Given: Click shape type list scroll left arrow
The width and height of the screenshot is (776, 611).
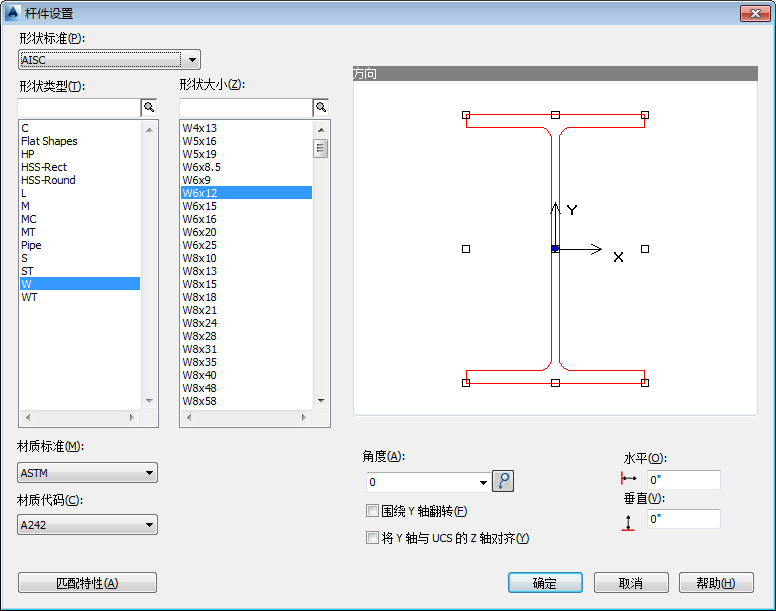Looking at the screenshot, I should pyautogui.click(x=28, y=418).
